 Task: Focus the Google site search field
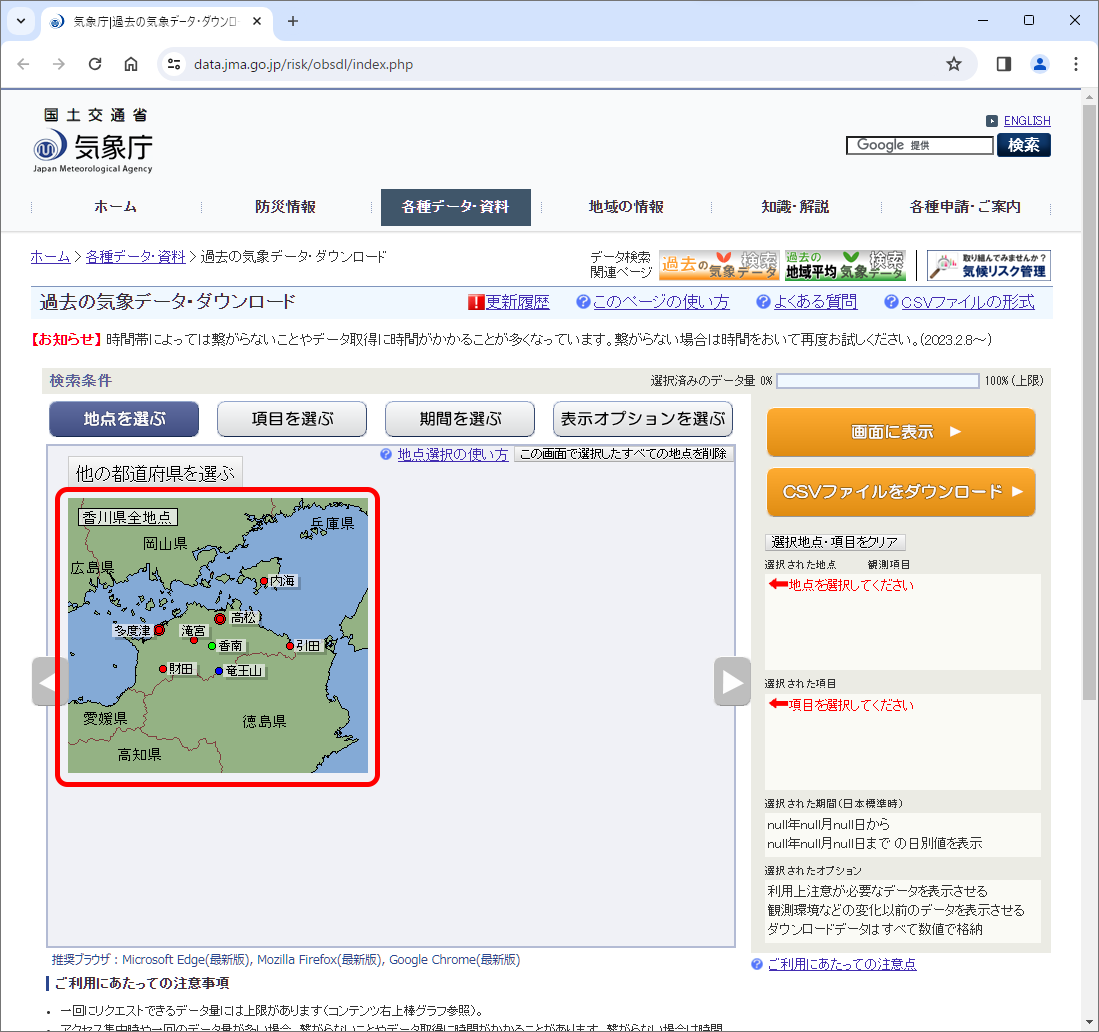click(920, 145)
